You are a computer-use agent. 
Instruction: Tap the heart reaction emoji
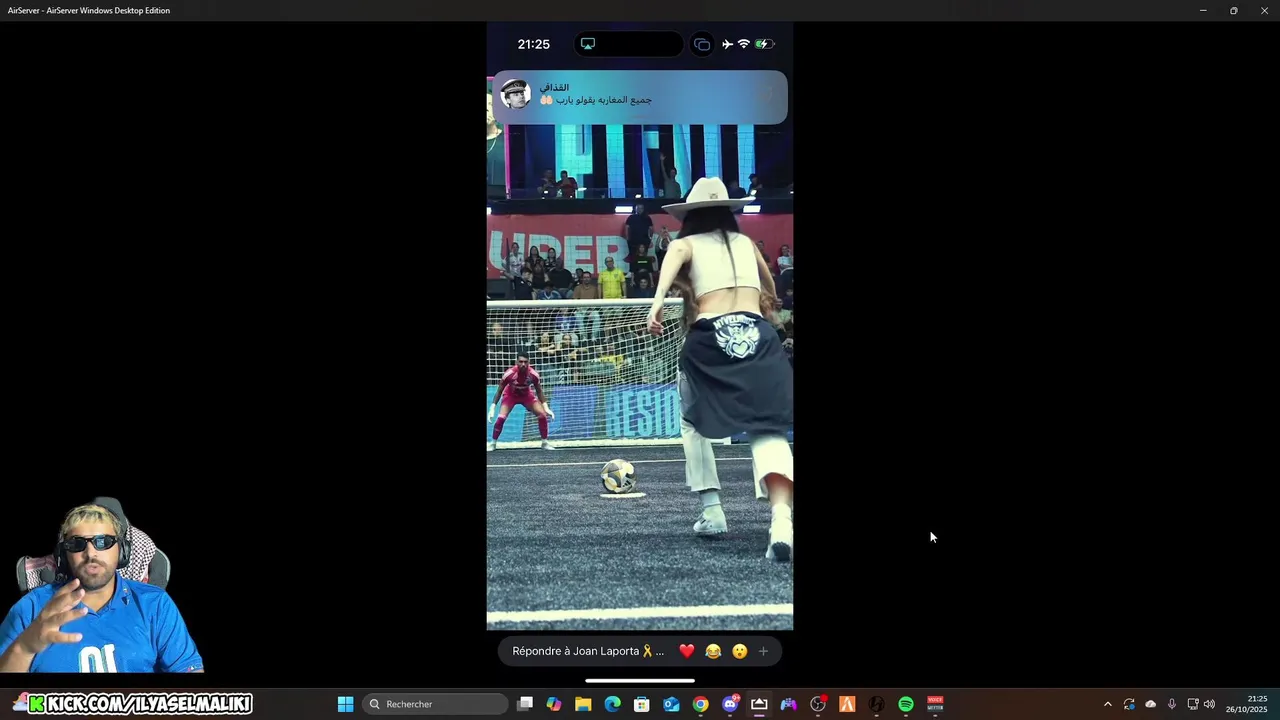[x=686, y=651]
